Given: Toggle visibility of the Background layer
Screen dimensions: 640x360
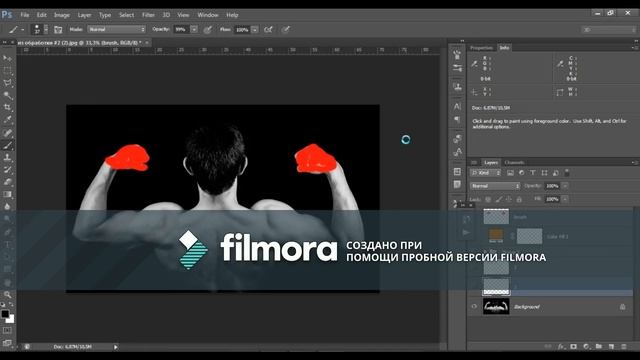Looking at the screenshot, I should click(474, 307).
